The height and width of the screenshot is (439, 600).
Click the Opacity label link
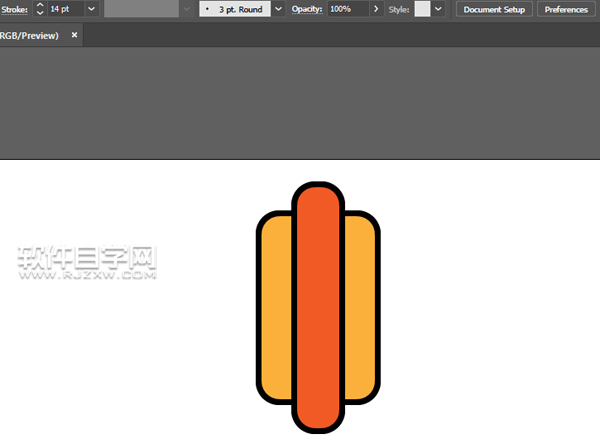pos(307,9)
